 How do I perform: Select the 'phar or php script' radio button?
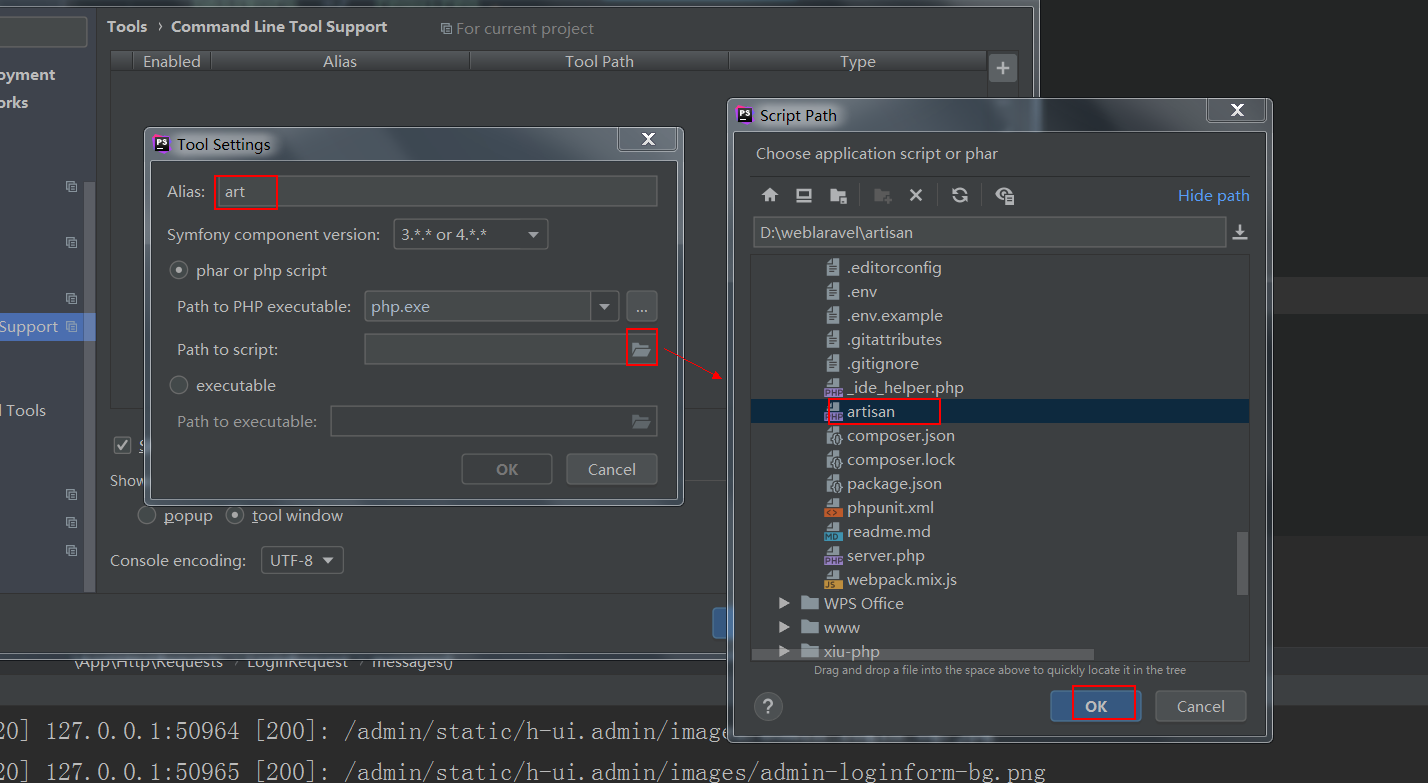179,271
